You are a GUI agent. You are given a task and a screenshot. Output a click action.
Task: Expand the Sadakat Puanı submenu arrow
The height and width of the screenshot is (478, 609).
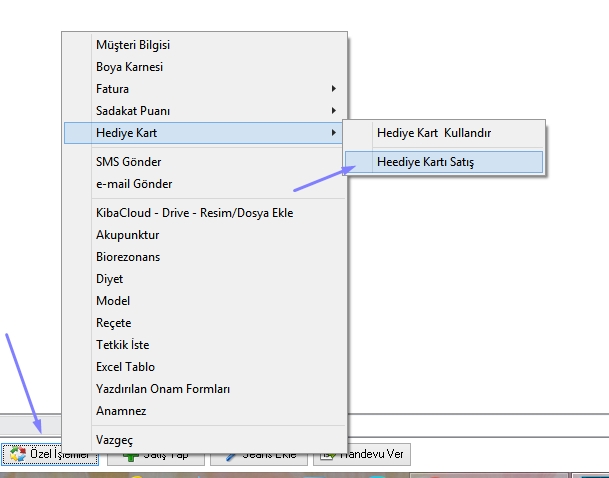coord(334,111)
